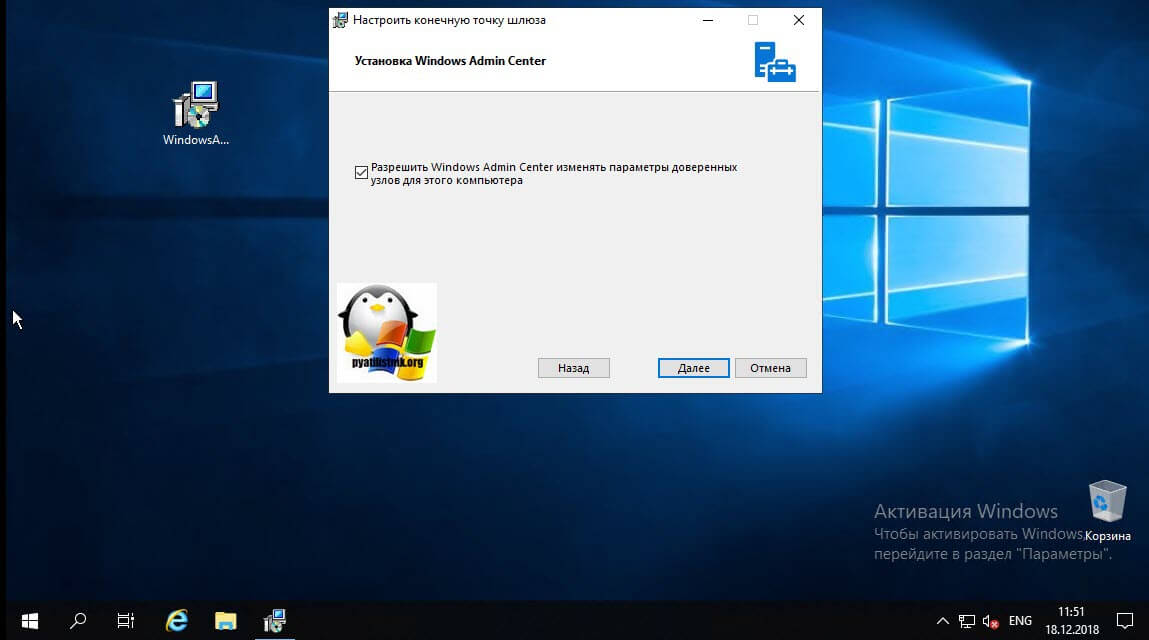Switch input language via ENG indicator

(x=1020, y=622)
